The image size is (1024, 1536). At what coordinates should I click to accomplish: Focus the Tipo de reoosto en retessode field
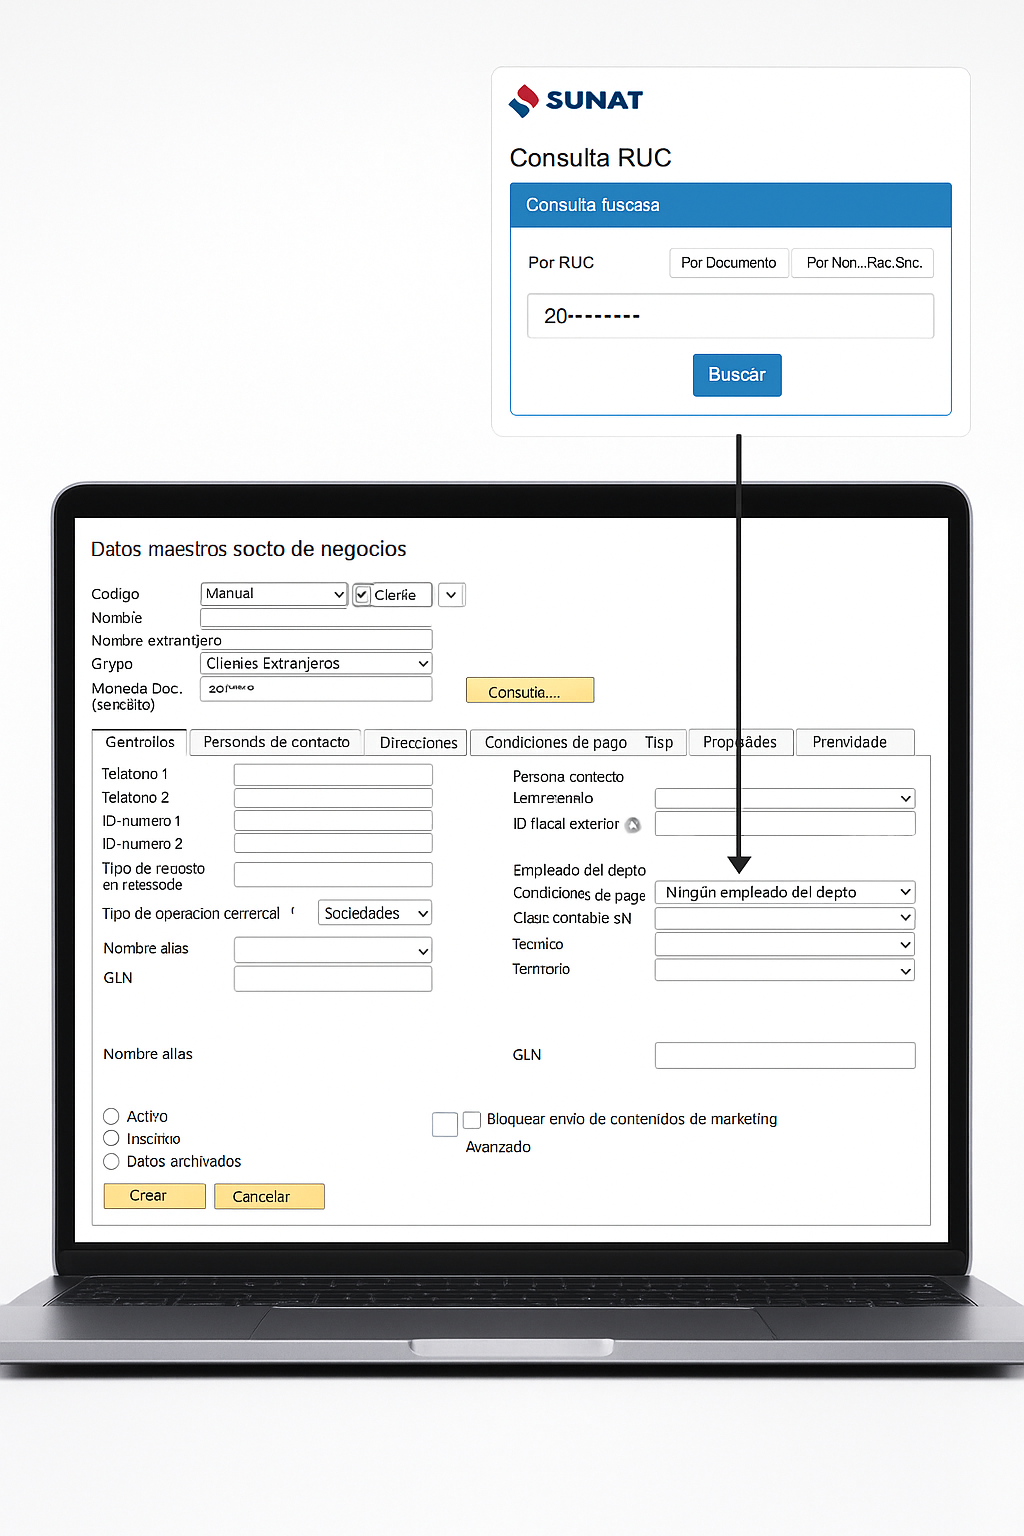click(333, 875)
